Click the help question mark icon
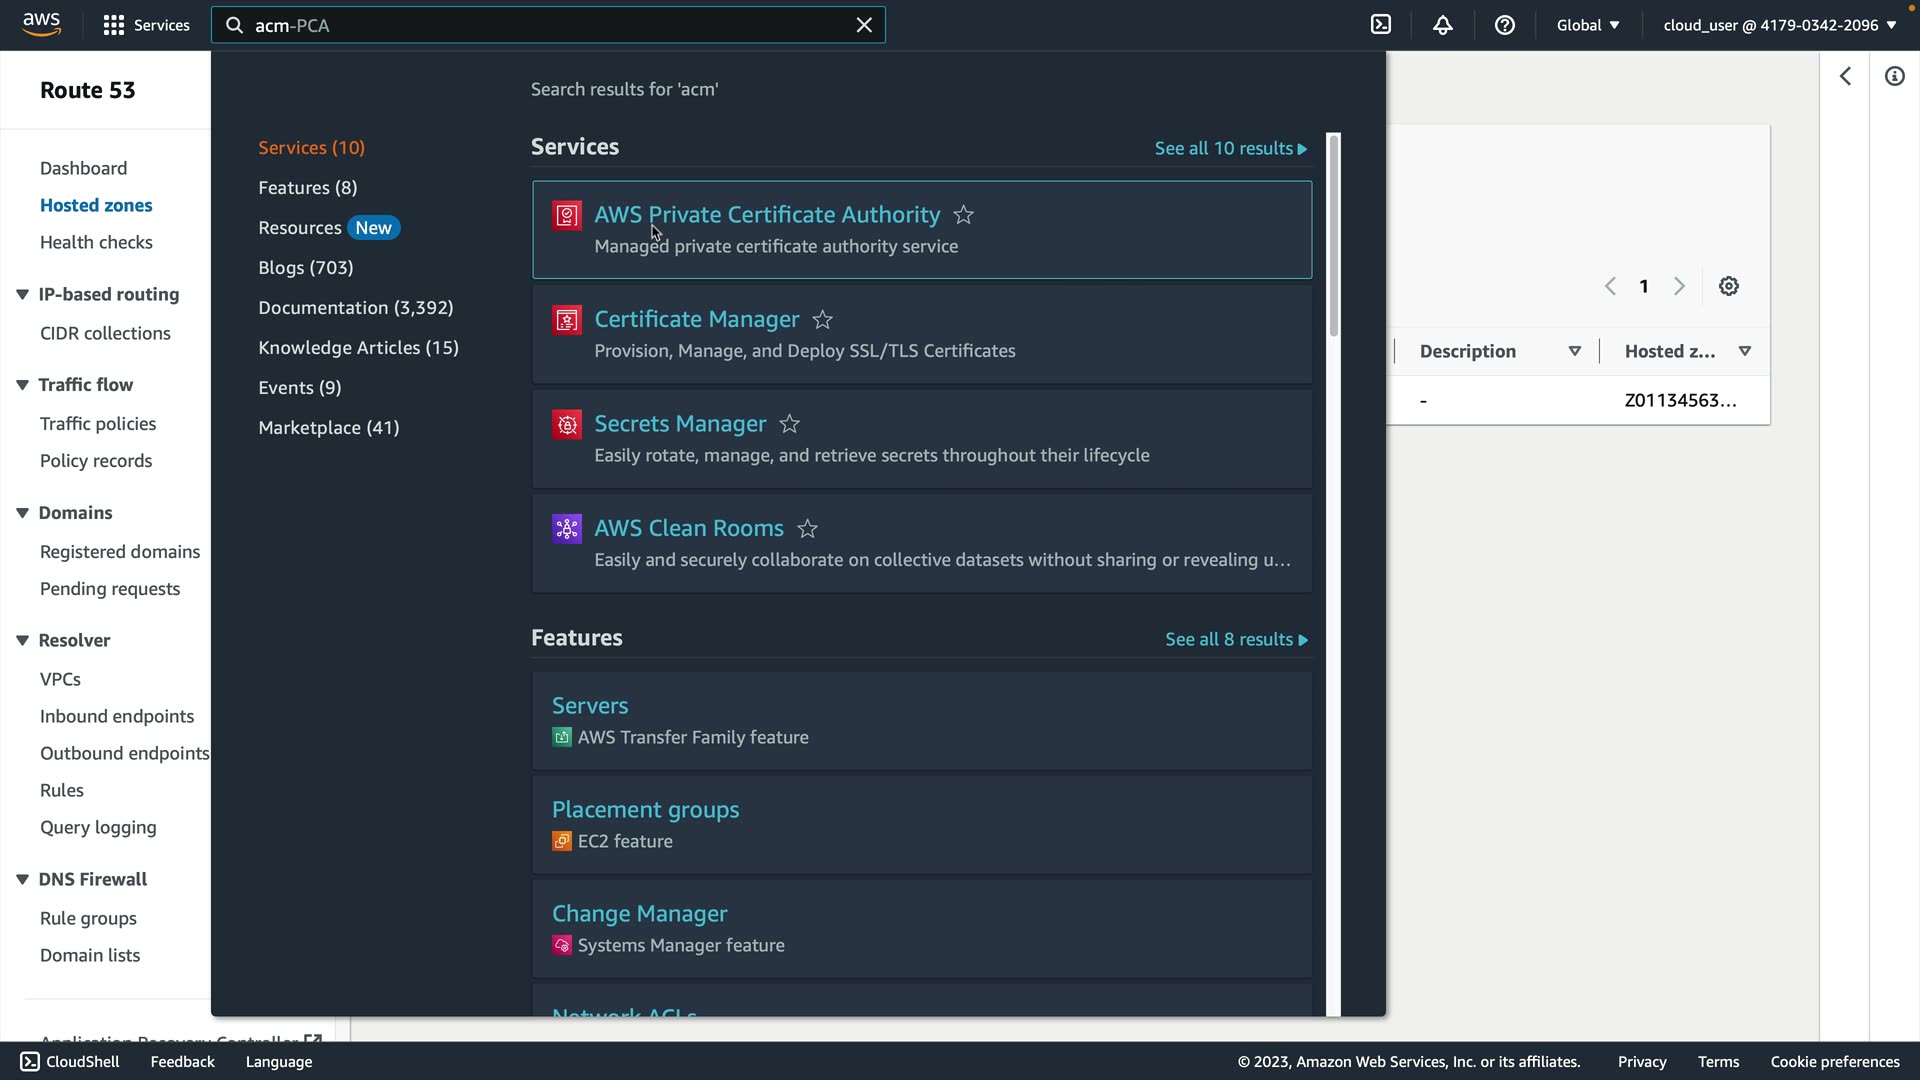The height and width of the screenshot is (1080, 1920). (1504, 25)
